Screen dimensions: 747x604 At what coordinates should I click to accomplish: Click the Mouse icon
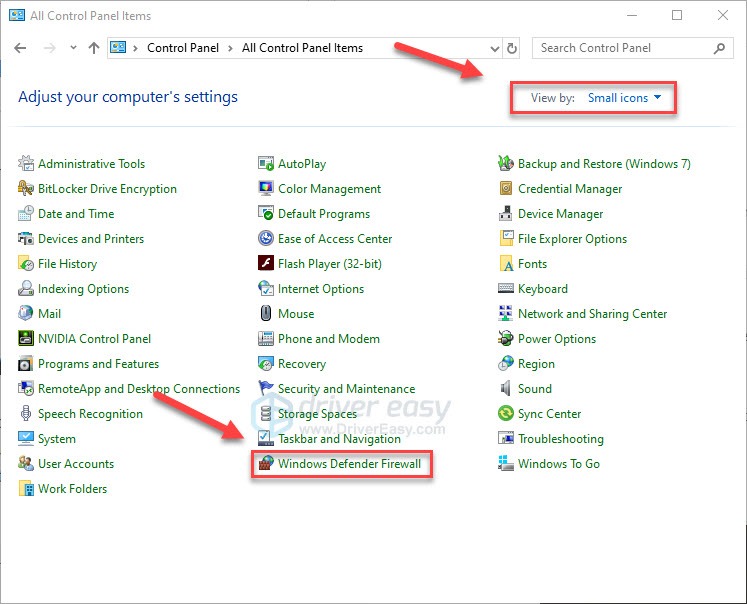266,313
